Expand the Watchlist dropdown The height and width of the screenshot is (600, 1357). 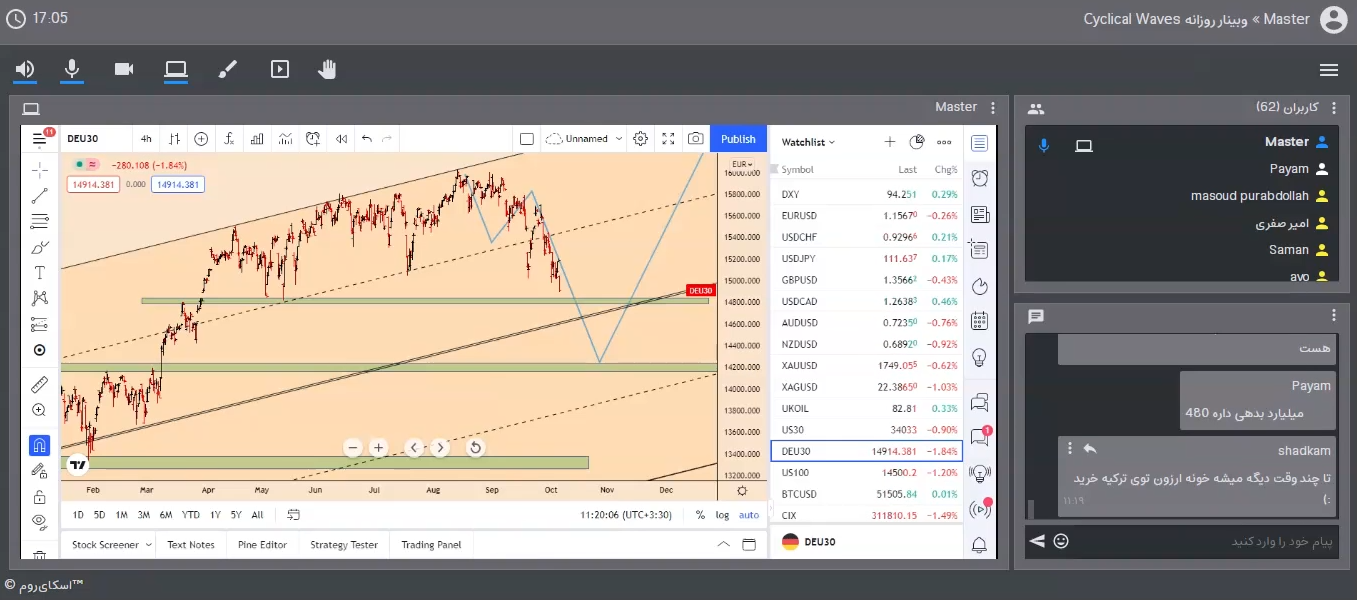pyautogui.click(x=808, y=142)
